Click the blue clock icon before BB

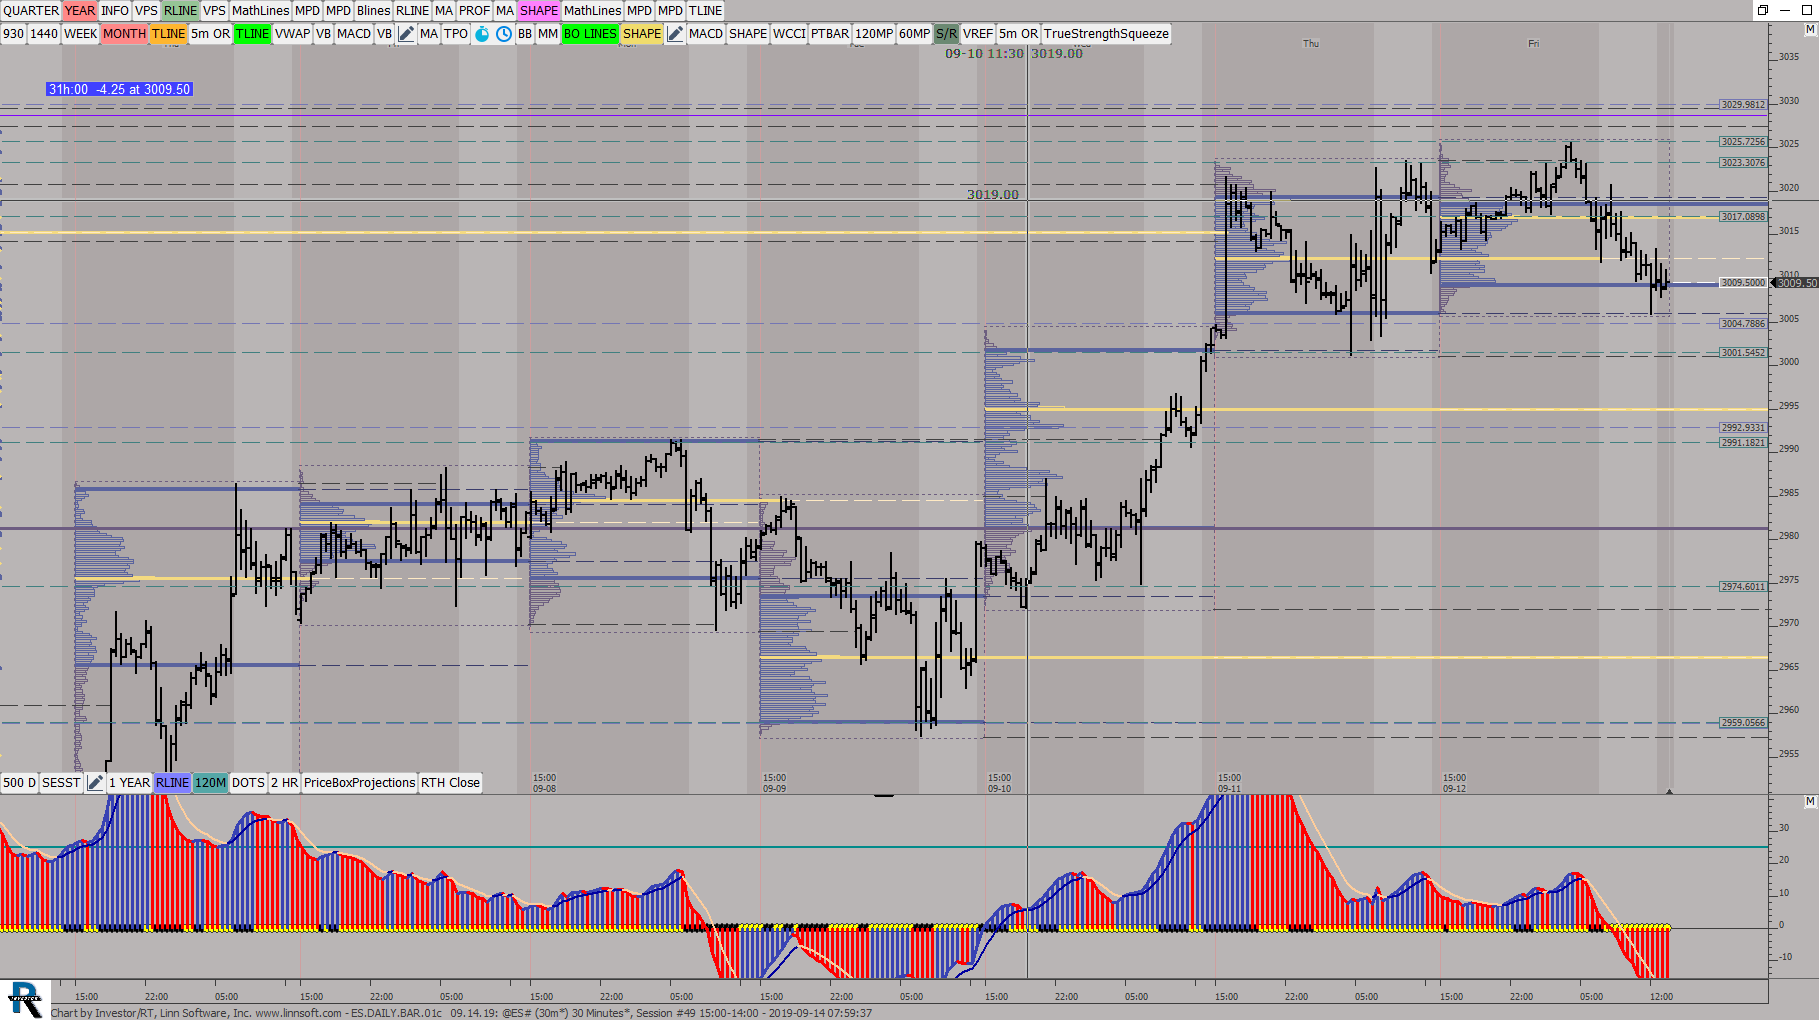point(504,34)
